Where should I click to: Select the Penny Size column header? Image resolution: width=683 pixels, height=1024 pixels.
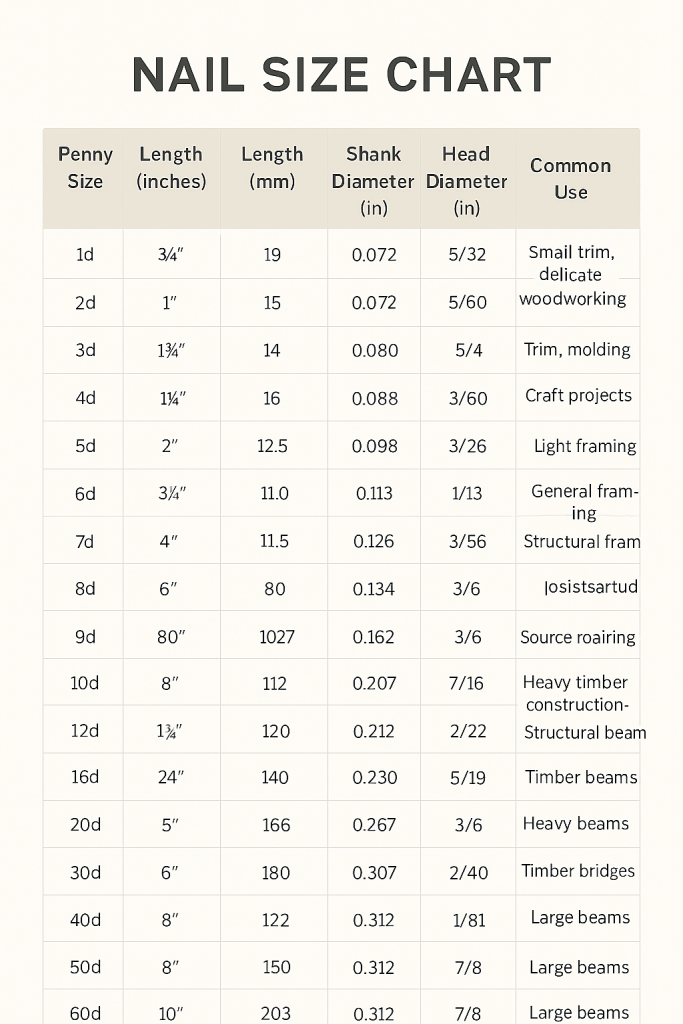[x=85, y=168]
